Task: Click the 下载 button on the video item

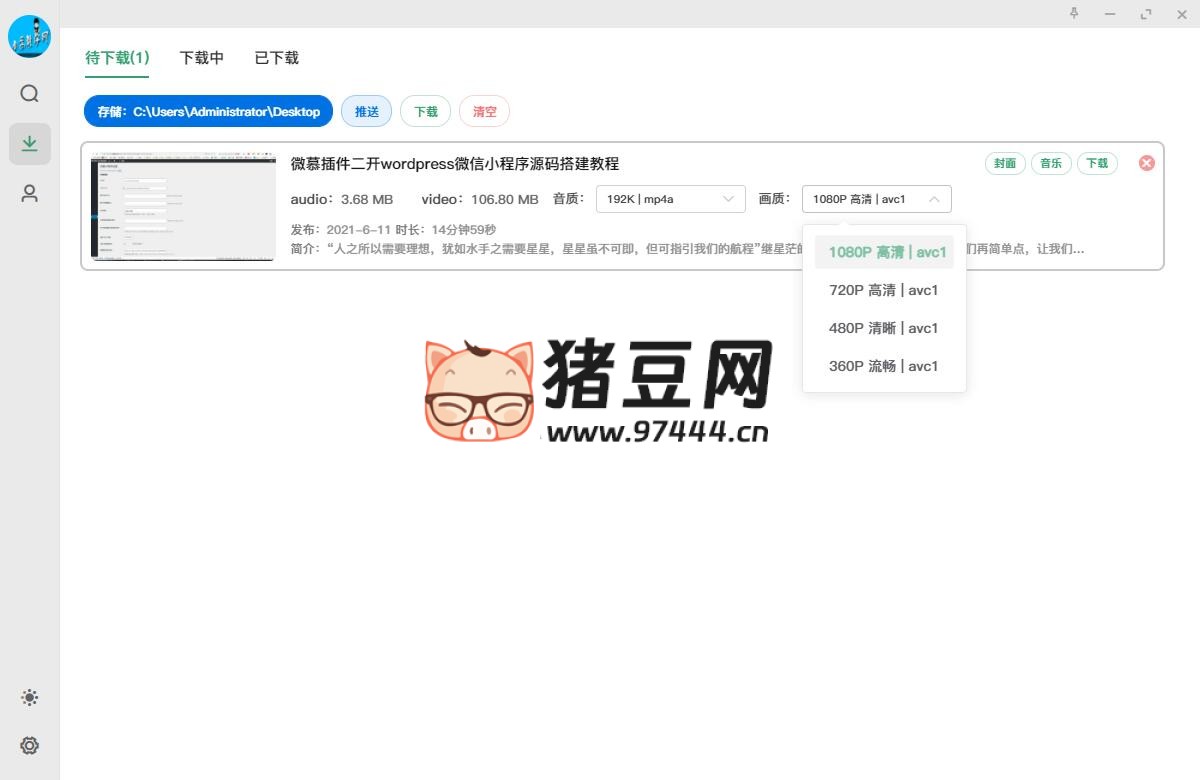Action: [x=1097, y=163]
